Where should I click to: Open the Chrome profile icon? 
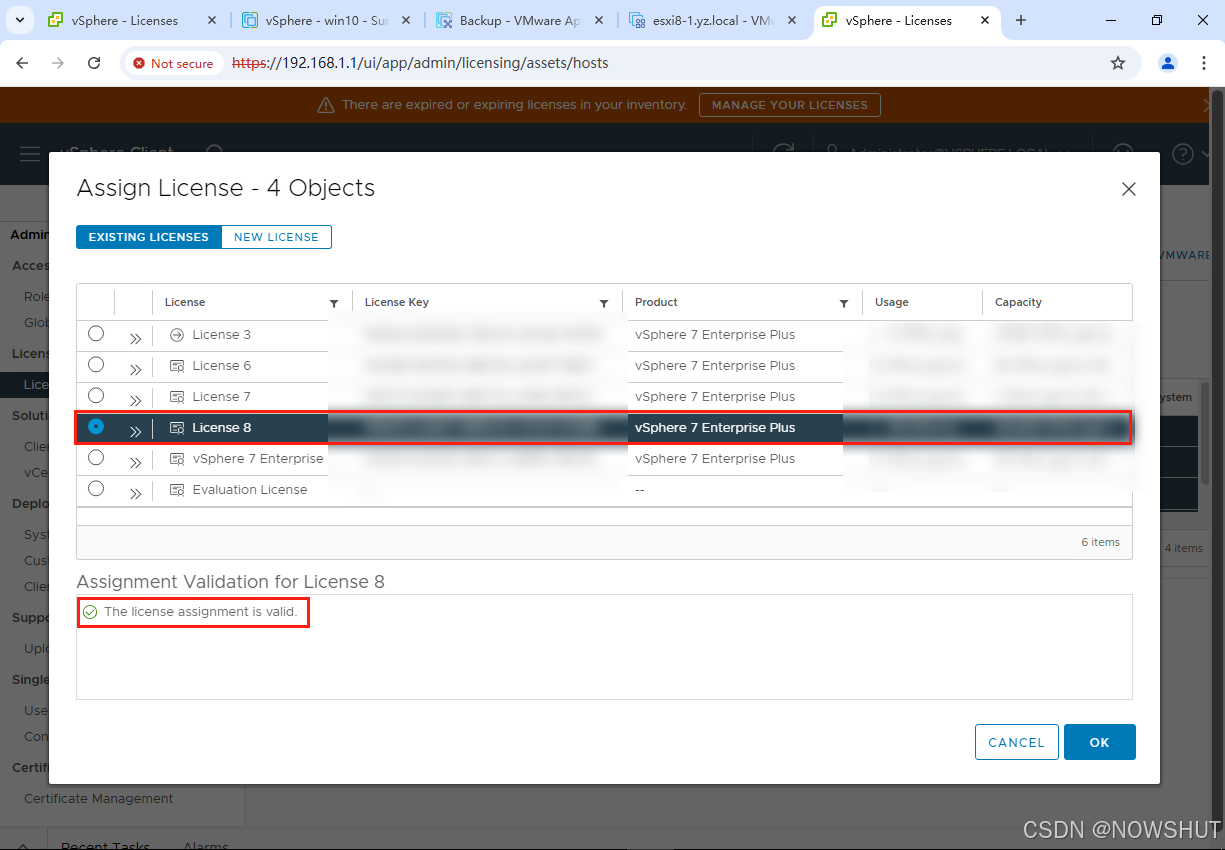1168,63
